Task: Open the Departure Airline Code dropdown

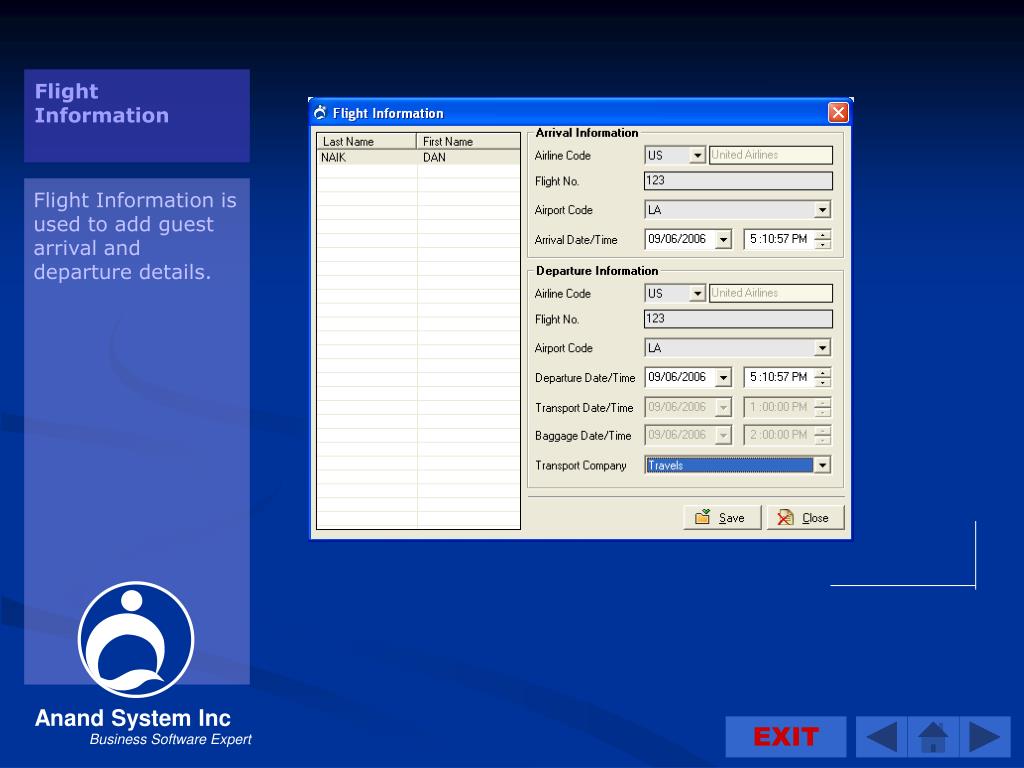Action: [x=697, y=294]
